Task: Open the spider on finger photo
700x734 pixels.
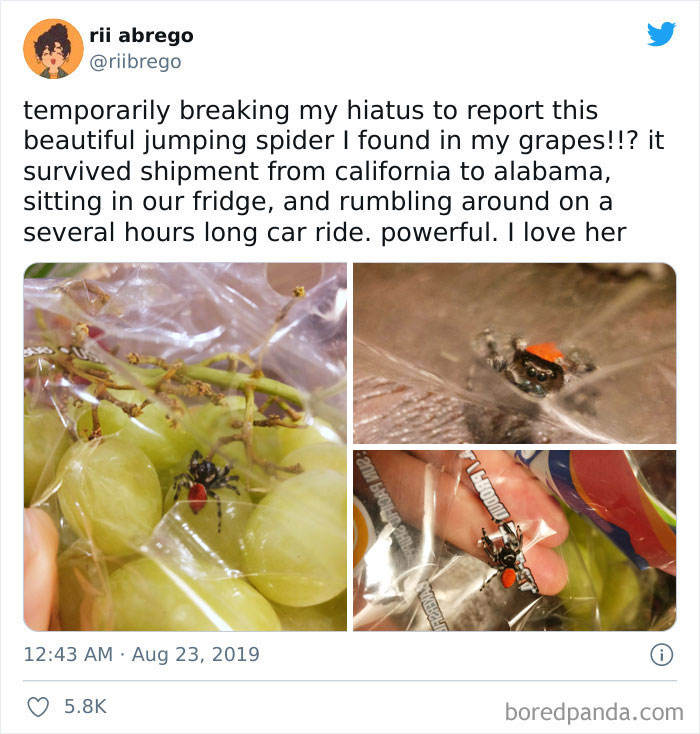Action: (515, 541)
